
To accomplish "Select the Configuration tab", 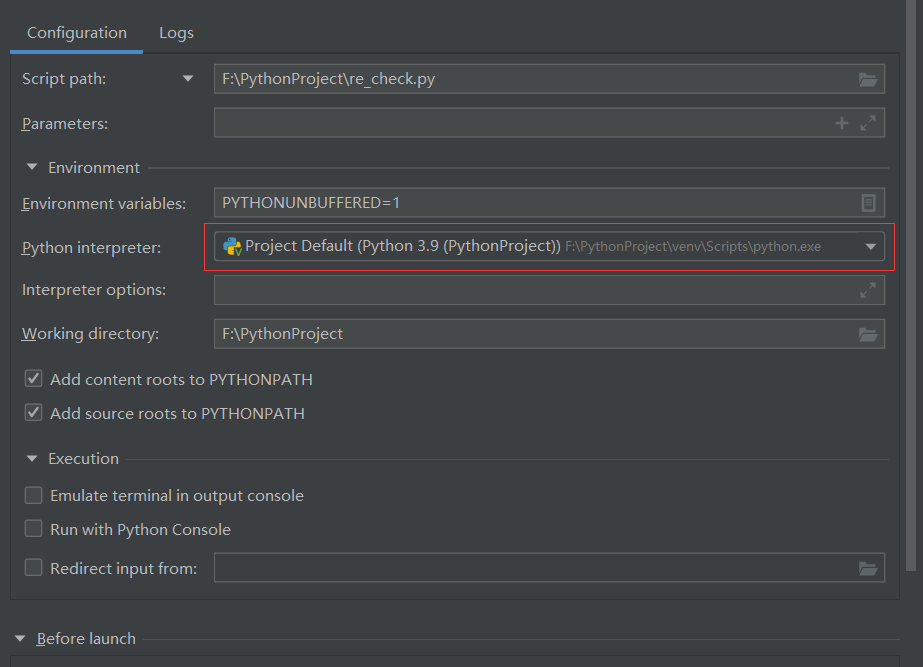I will [75, 32].
